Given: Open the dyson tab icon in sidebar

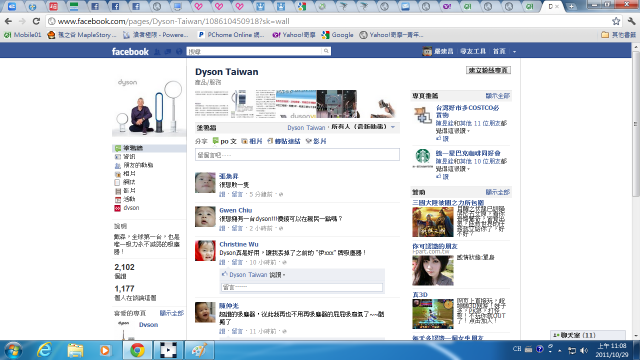Looking at the screenshot, I should pyautogui.click(x=118, y=208).
